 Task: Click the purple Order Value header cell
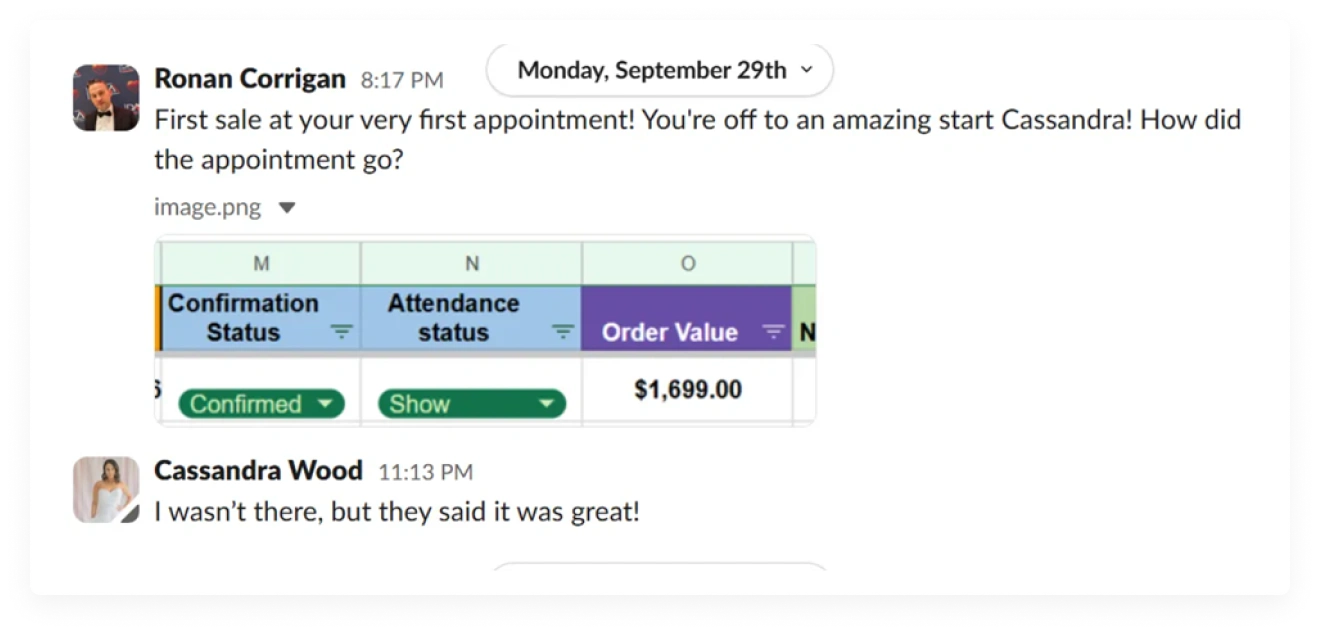coord(687,318)
